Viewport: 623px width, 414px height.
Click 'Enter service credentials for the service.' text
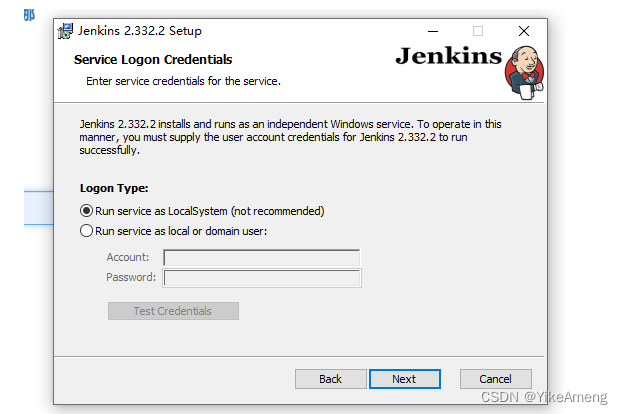tap(184, 81)
